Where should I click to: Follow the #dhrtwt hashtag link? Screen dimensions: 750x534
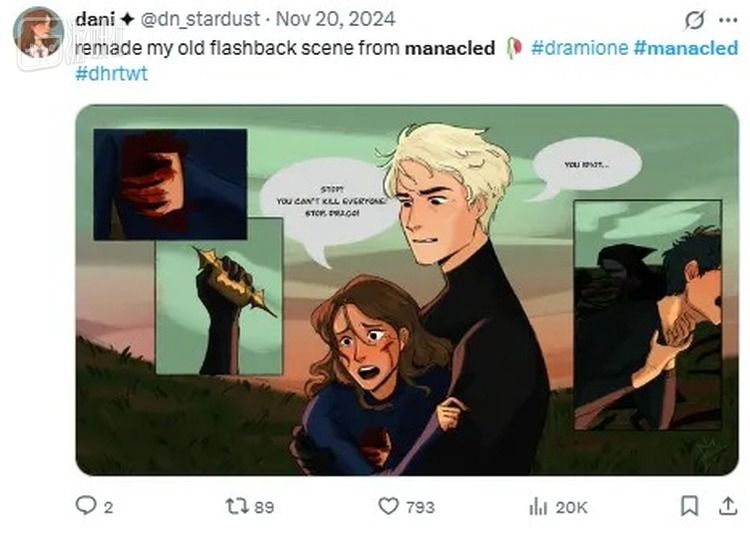(x=111, y=73)
